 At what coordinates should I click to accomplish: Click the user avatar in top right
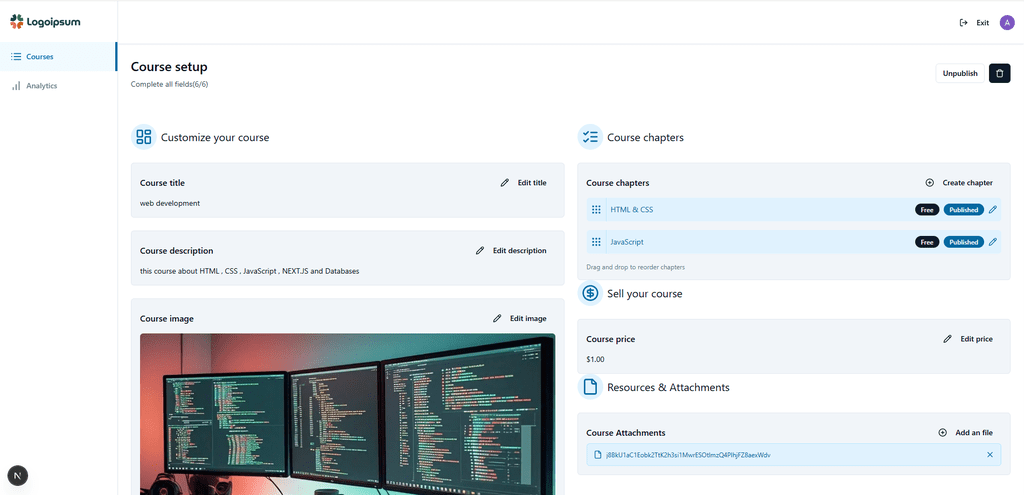[1006, 22]
